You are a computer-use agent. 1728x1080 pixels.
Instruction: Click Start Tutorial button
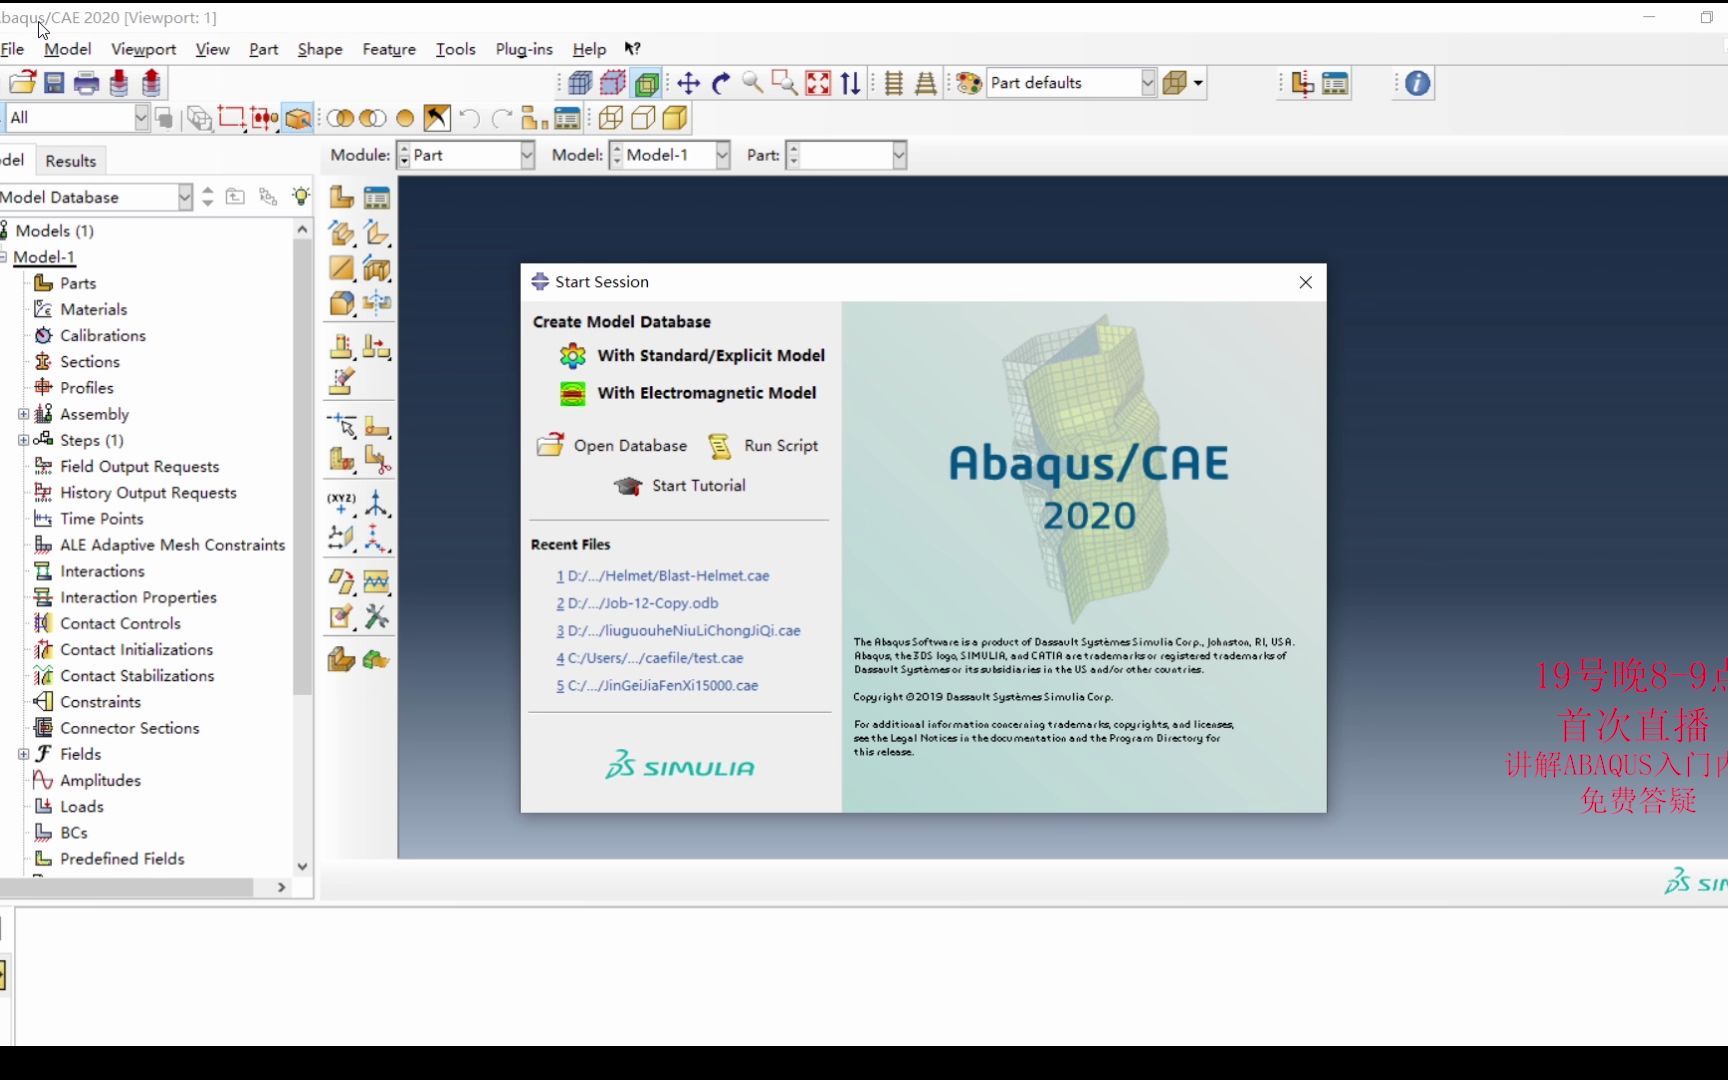(x=680, y=486)
